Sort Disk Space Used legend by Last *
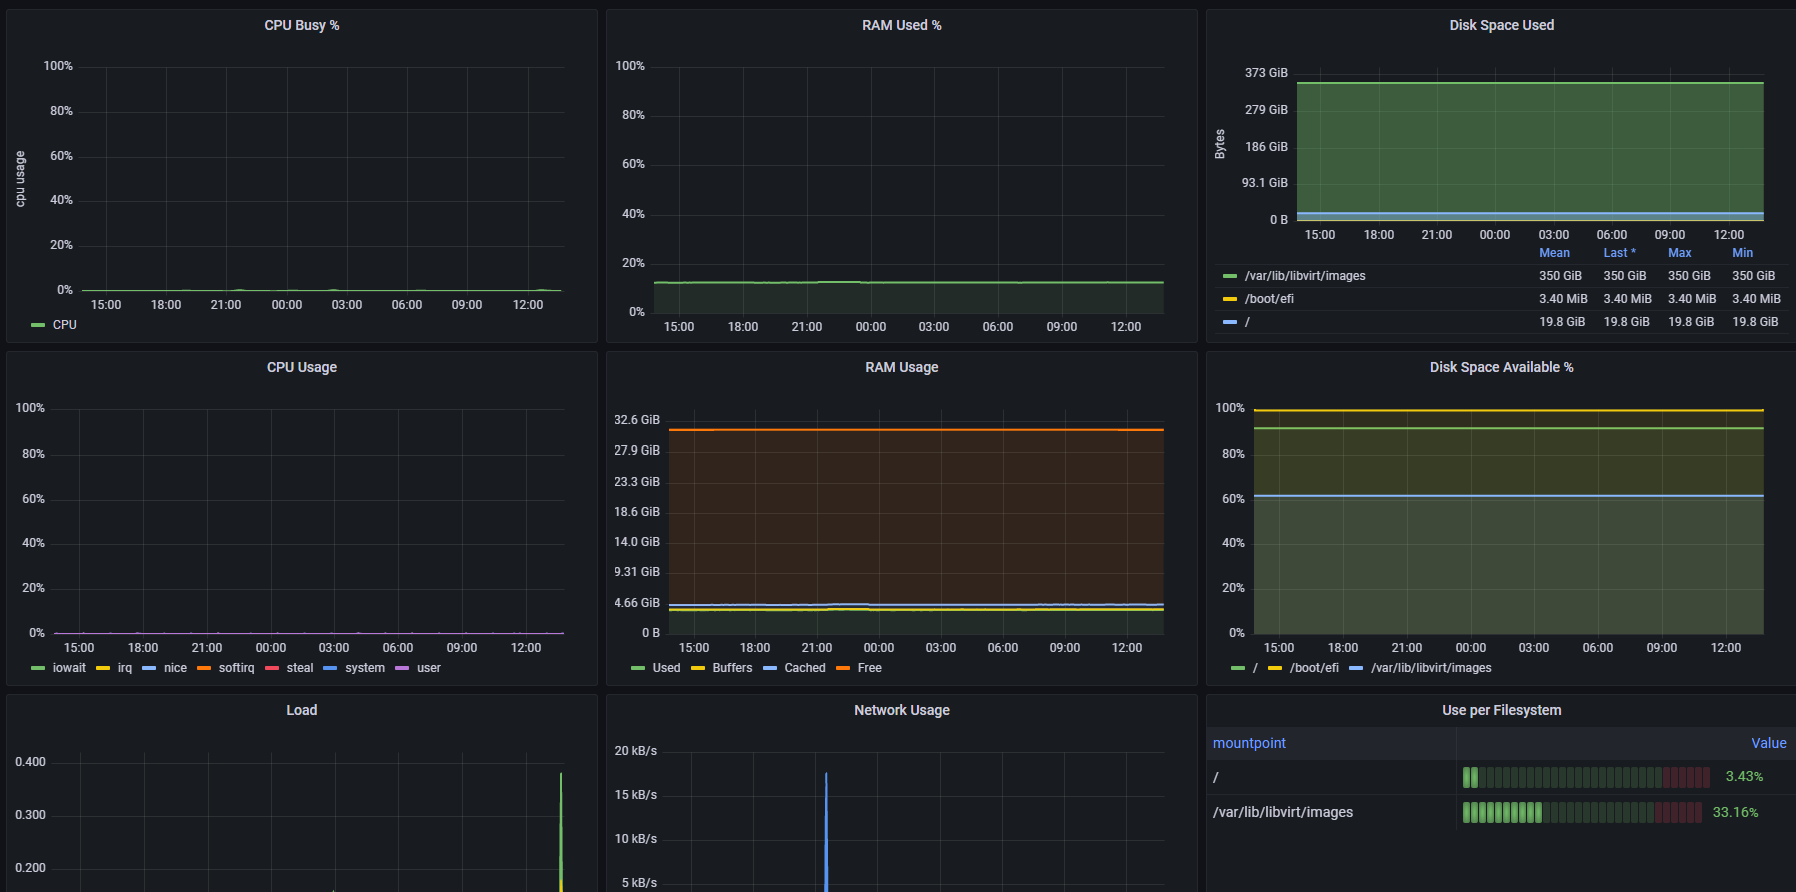 click(x=1620, y=253)
